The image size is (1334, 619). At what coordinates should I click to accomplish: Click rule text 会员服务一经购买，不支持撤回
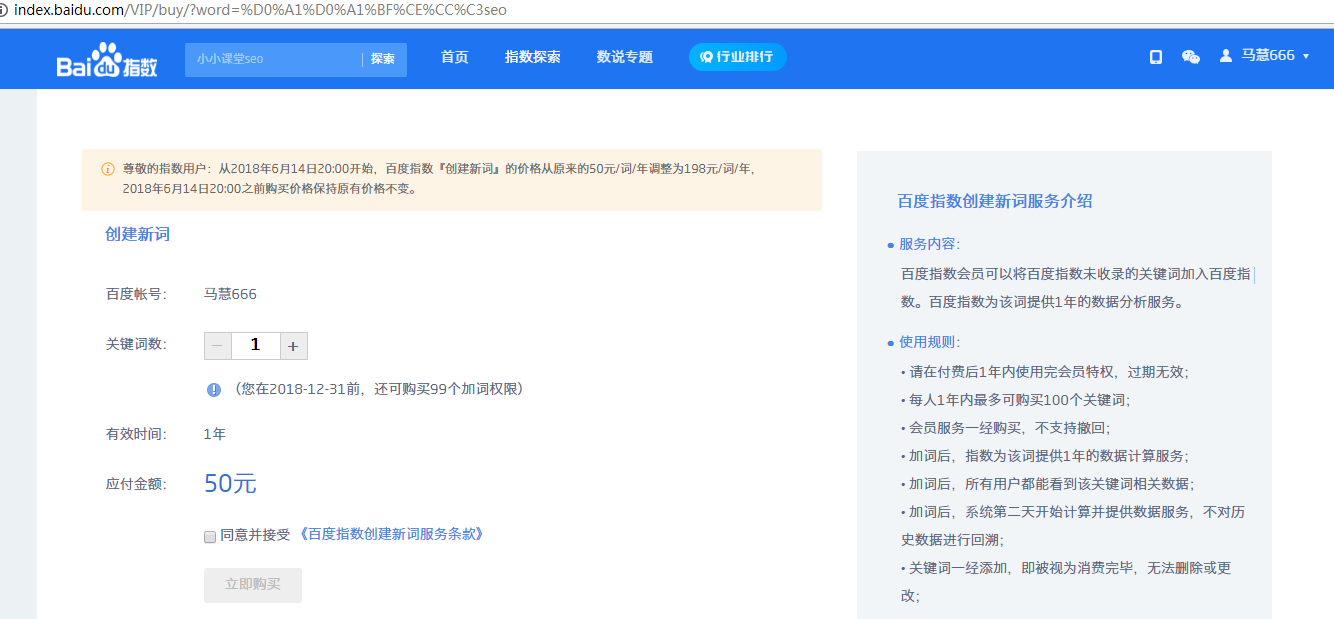(x=1010, y=428)
